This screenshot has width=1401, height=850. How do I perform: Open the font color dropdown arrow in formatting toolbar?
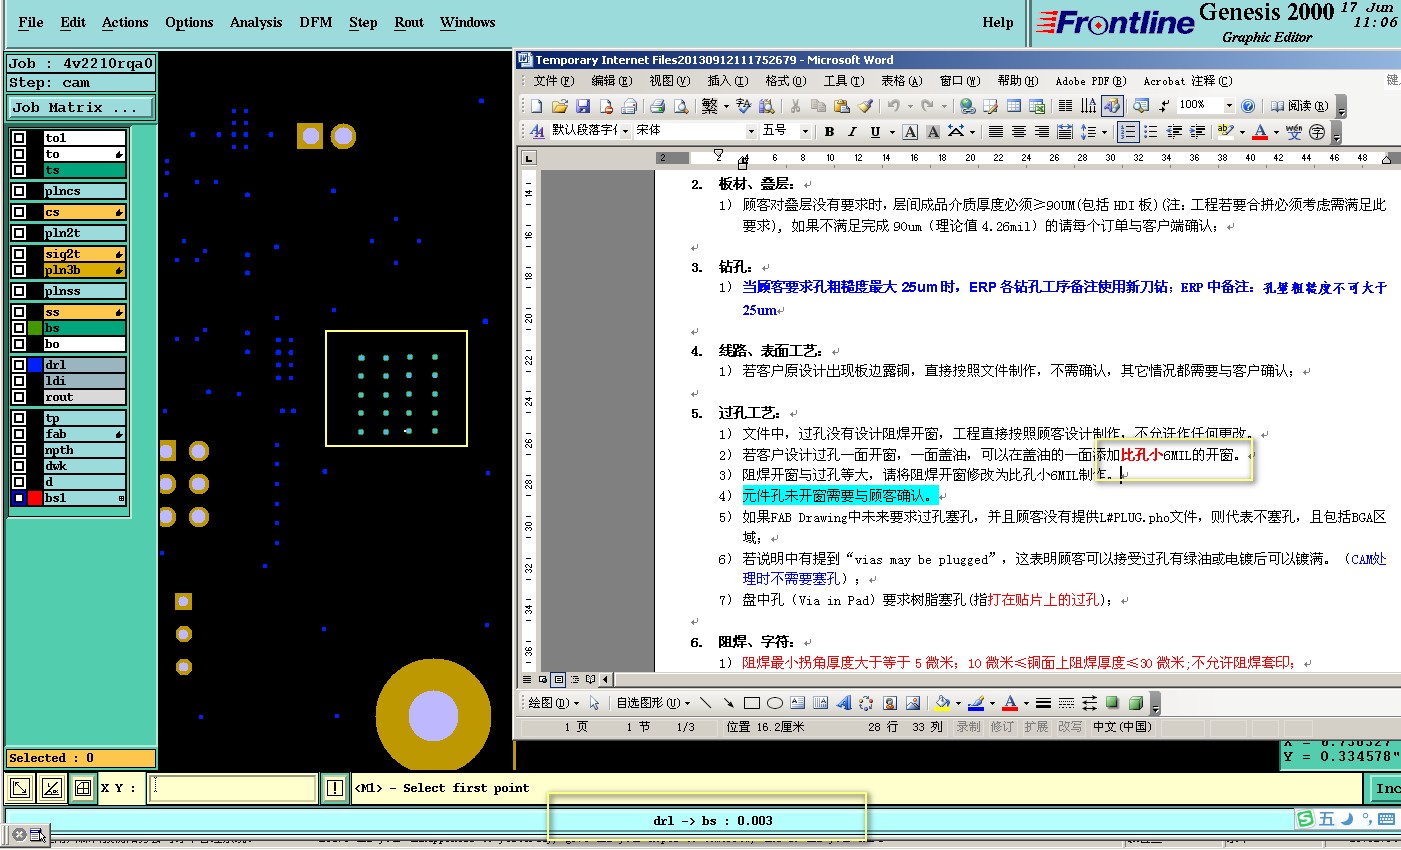(1276, 131)
